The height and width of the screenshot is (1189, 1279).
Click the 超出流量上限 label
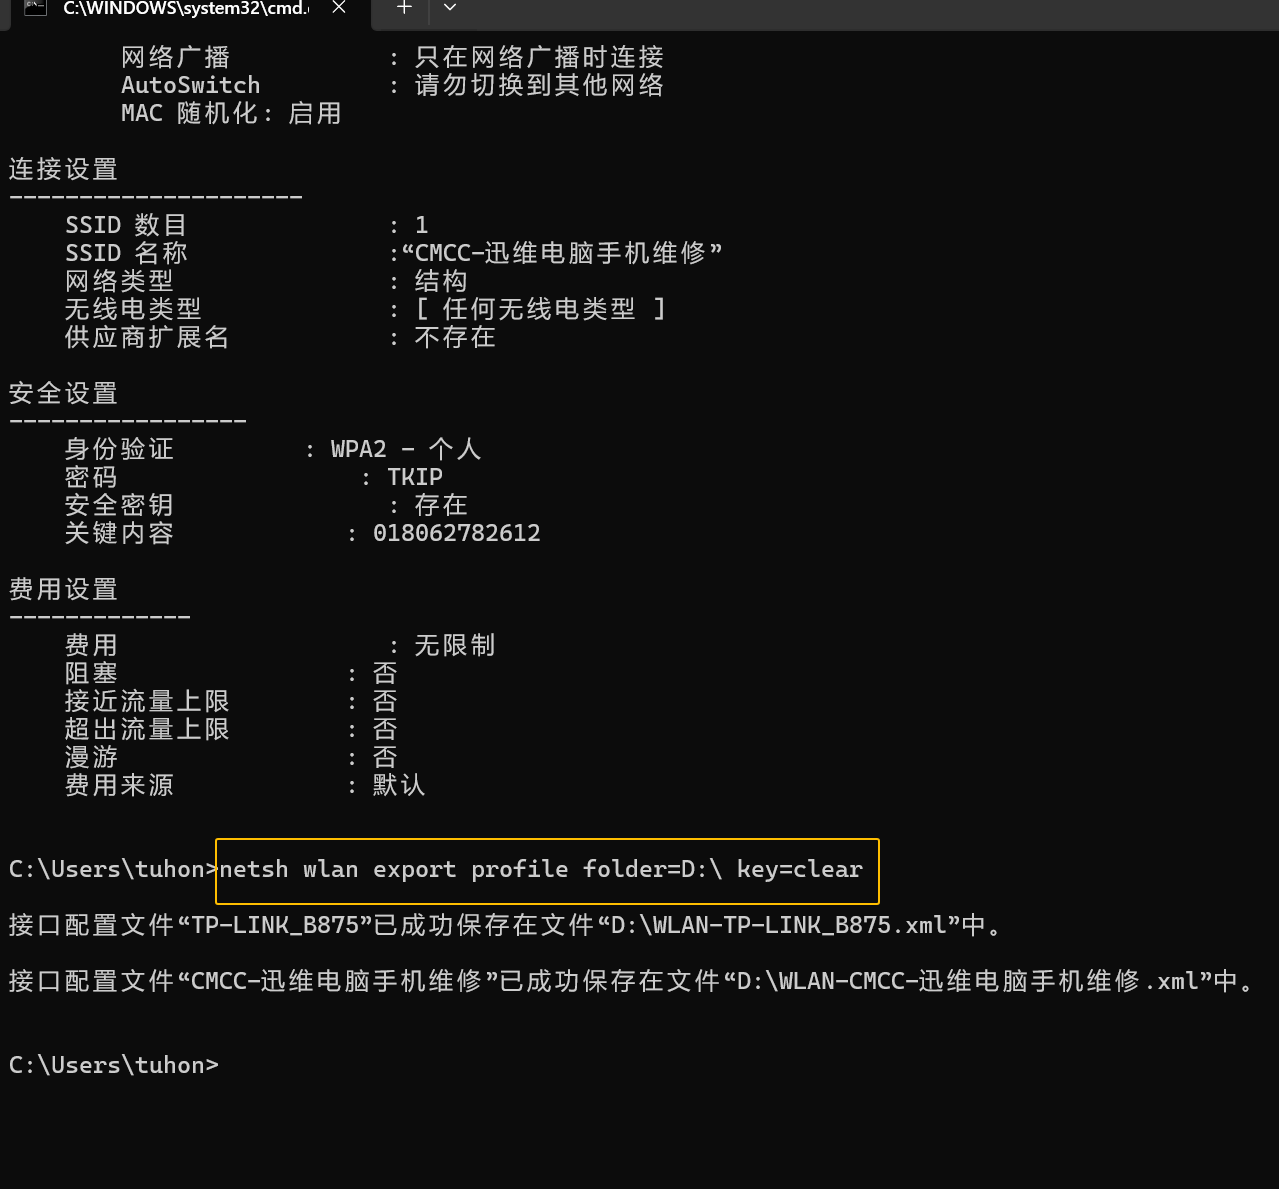(x=147, y=729)
